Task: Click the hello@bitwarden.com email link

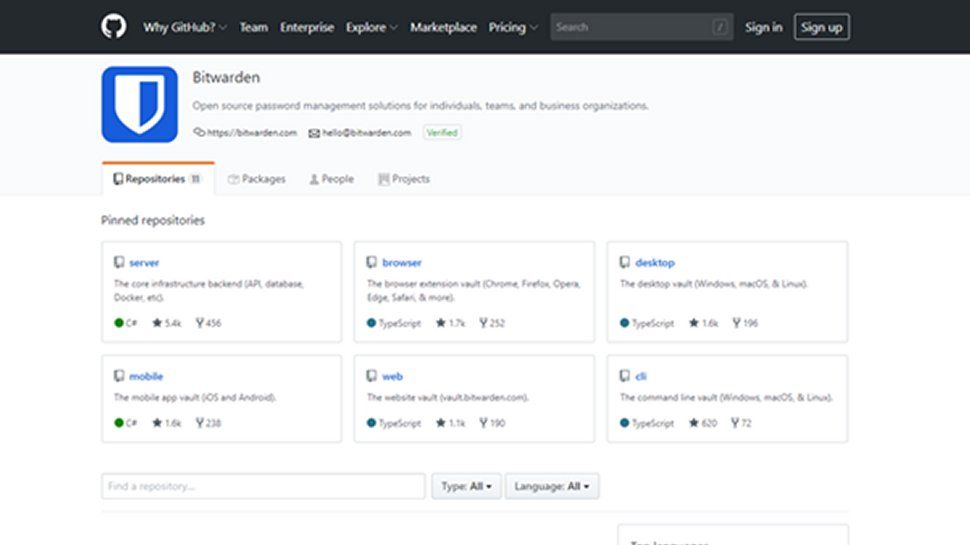Action: (366, 132)
